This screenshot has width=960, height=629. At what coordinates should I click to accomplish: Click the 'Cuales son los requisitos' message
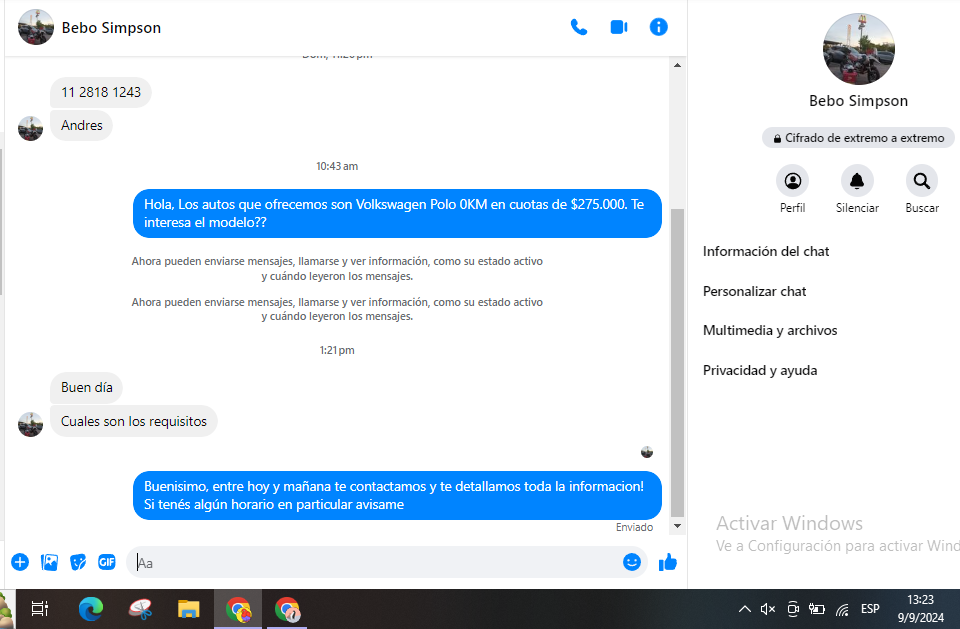(133, 421)
